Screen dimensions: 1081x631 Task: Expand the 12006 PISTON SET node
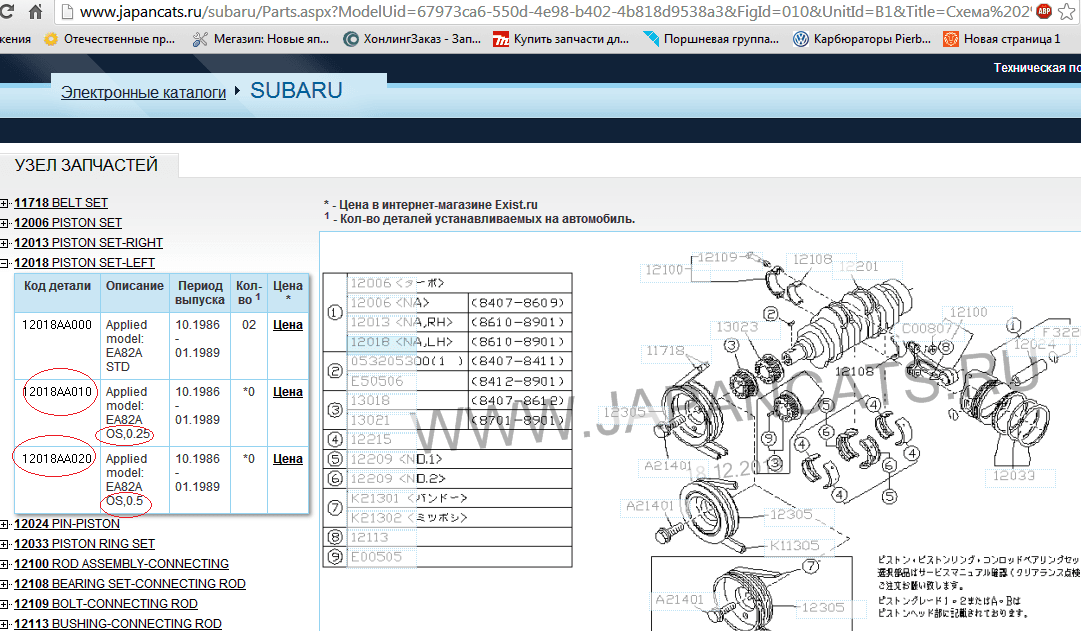pos(4,223)
